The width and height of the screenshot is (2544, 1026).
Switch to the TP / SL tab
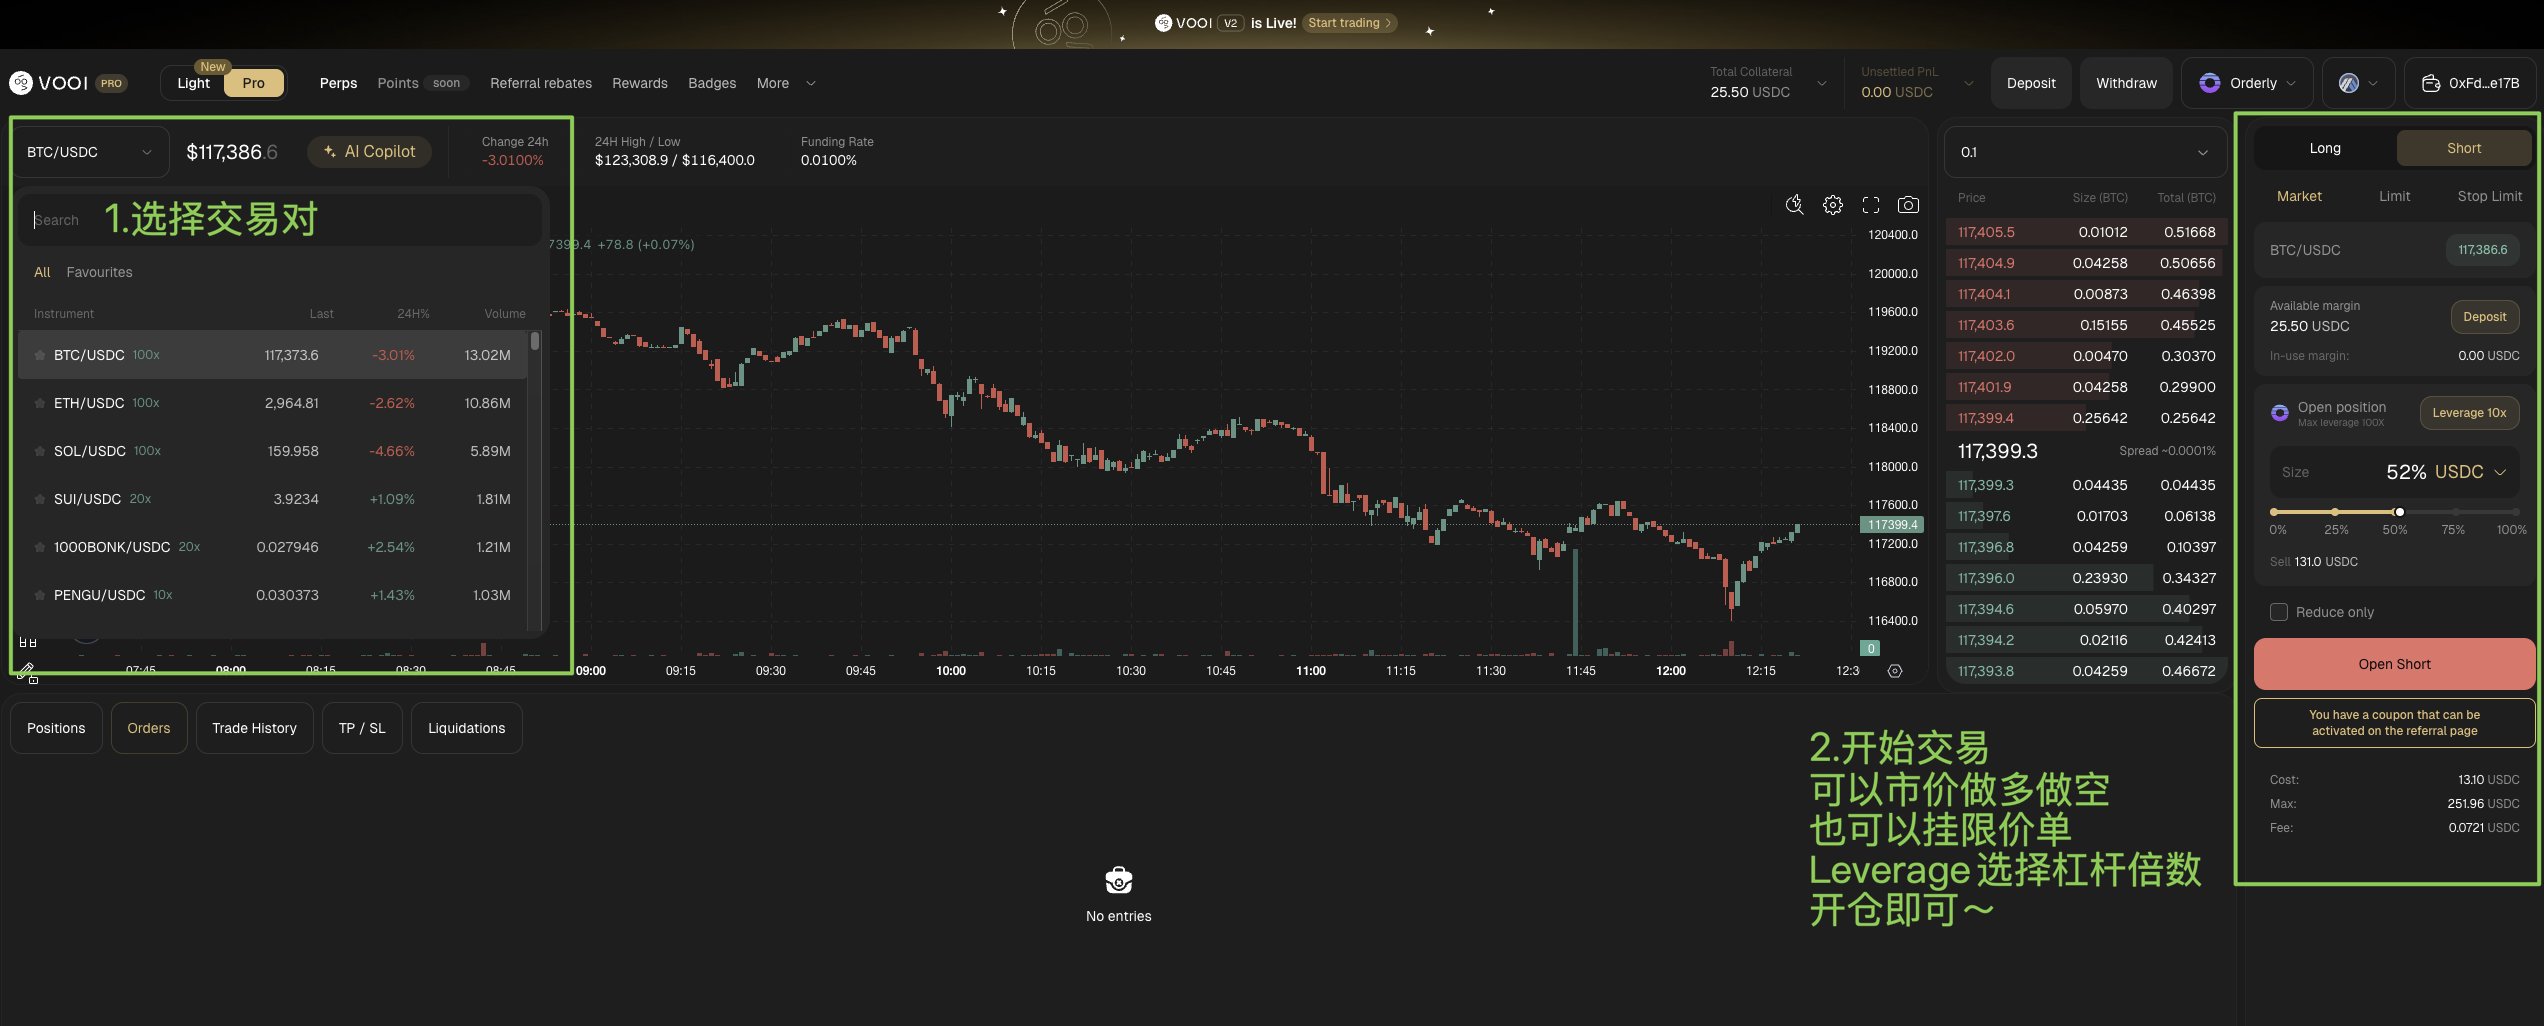click(361, 728)
